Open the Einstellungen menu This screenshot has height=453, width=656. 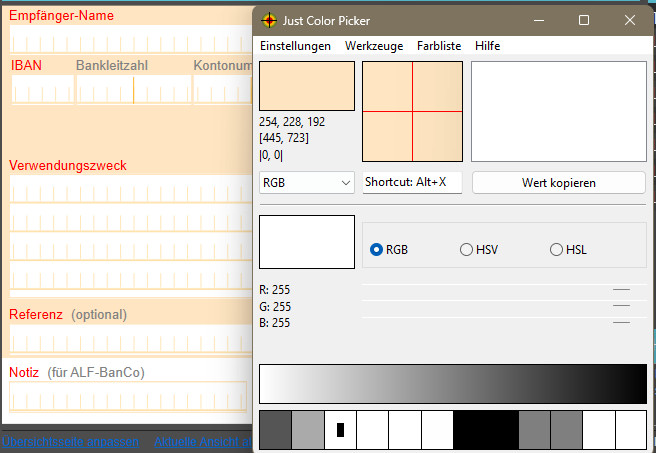coord(295,46)
